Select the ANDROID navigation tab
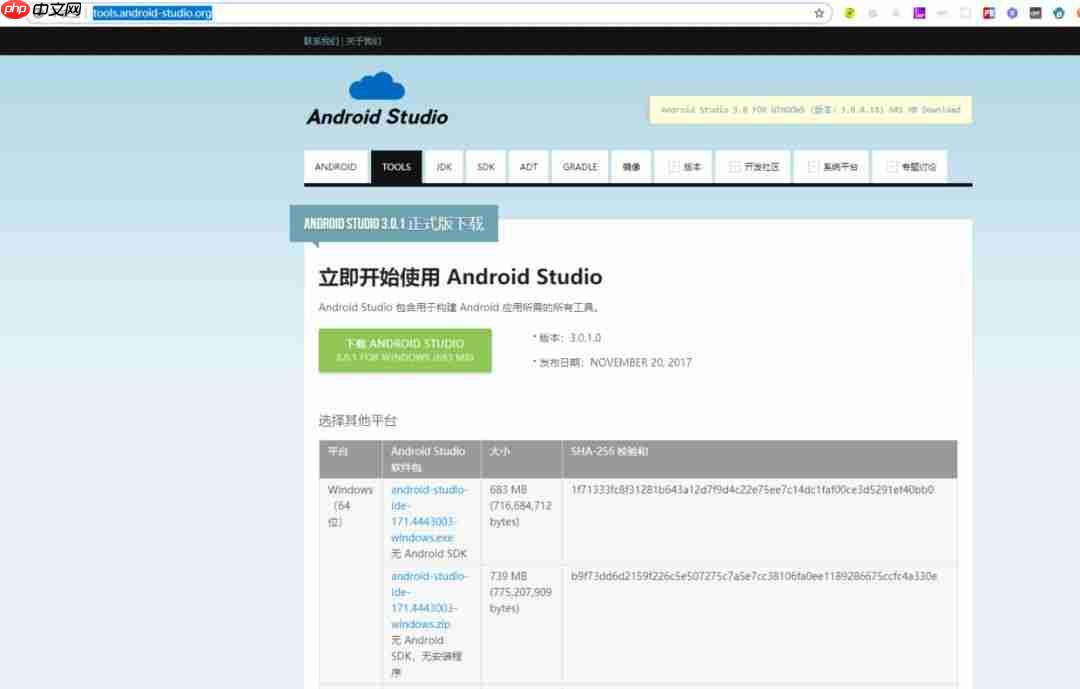 point(336,167)
